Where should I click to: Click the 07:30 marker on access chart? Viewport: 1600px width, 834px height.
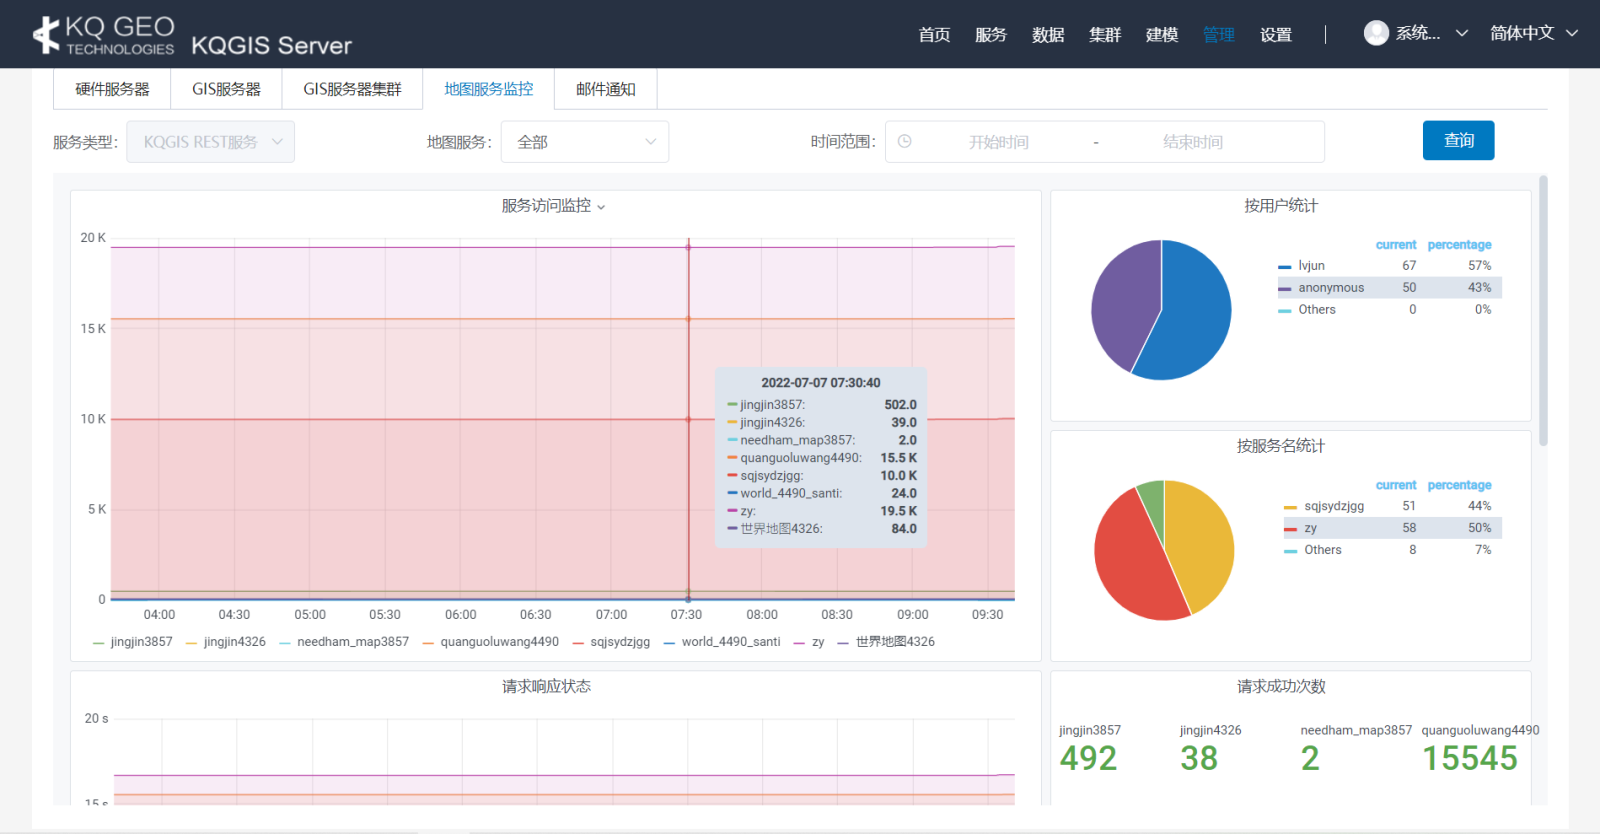[x=688, y=420]
